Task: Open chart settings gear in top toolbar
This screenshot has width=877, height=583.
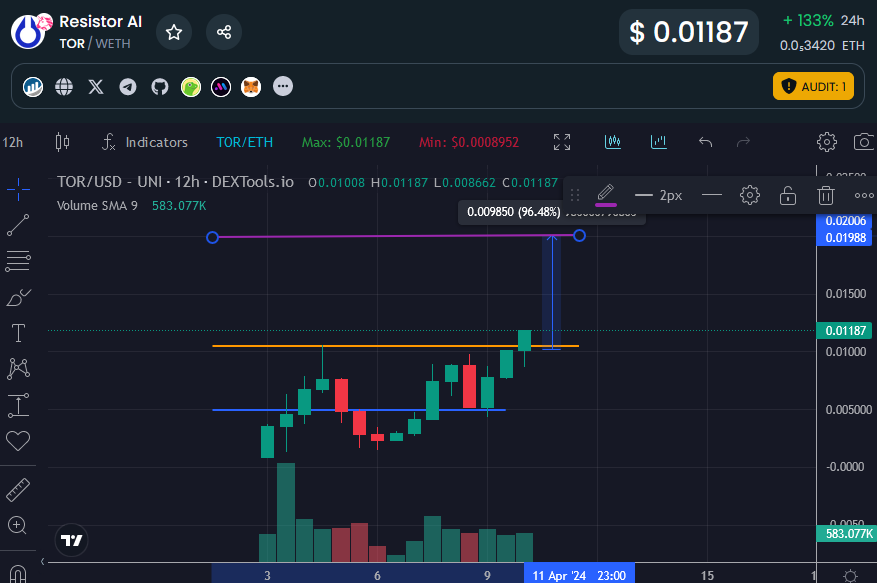Action: (x=827, y=142)
